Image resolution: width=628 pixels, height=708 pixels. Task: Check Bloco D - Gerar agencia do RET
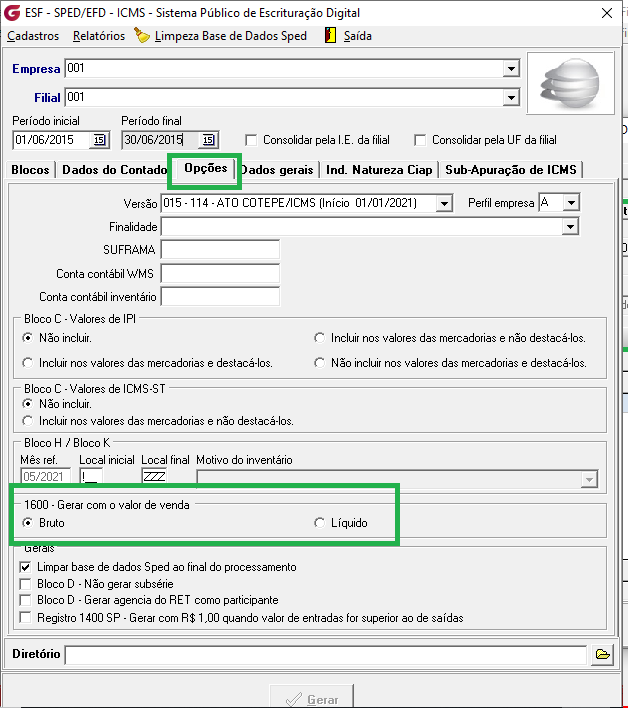coord(26,600)
